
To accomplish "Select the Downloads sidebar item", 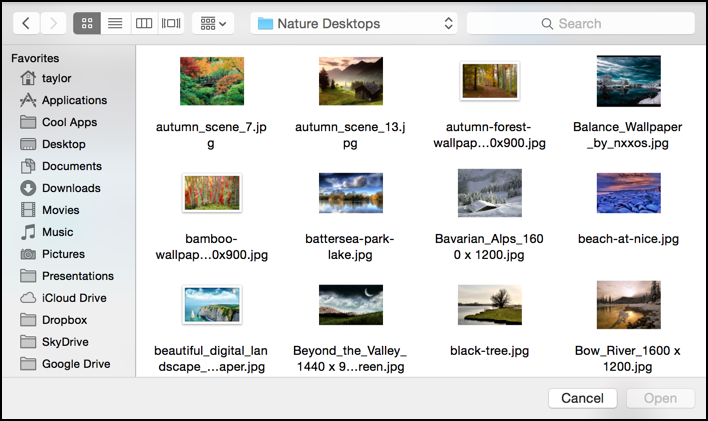I will click(70, 188).
